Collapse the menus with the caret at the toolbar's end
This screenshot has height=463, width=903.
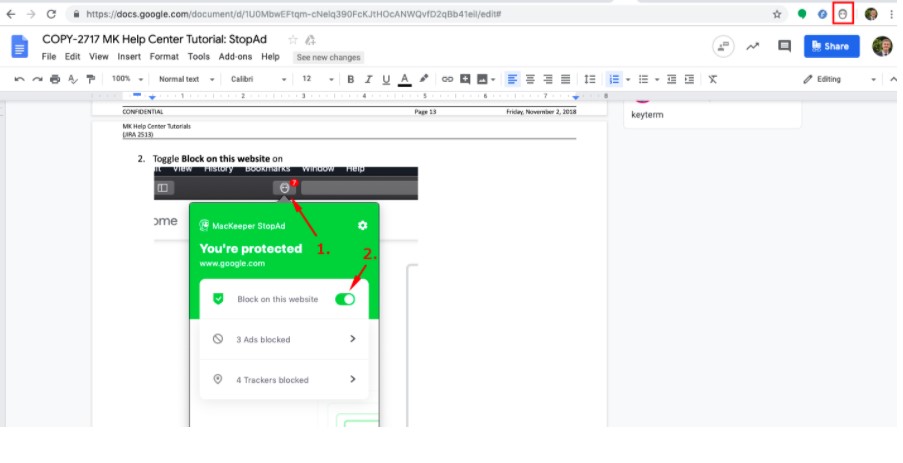(893, 79)
